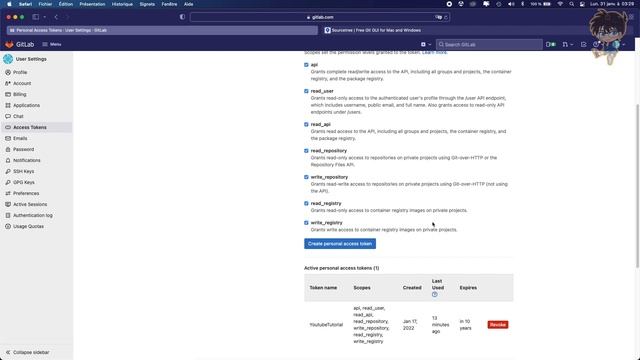Click the Usage Quotas icon
The width and height of the screenshot is (640, 360).
click(x=8, y=227)
